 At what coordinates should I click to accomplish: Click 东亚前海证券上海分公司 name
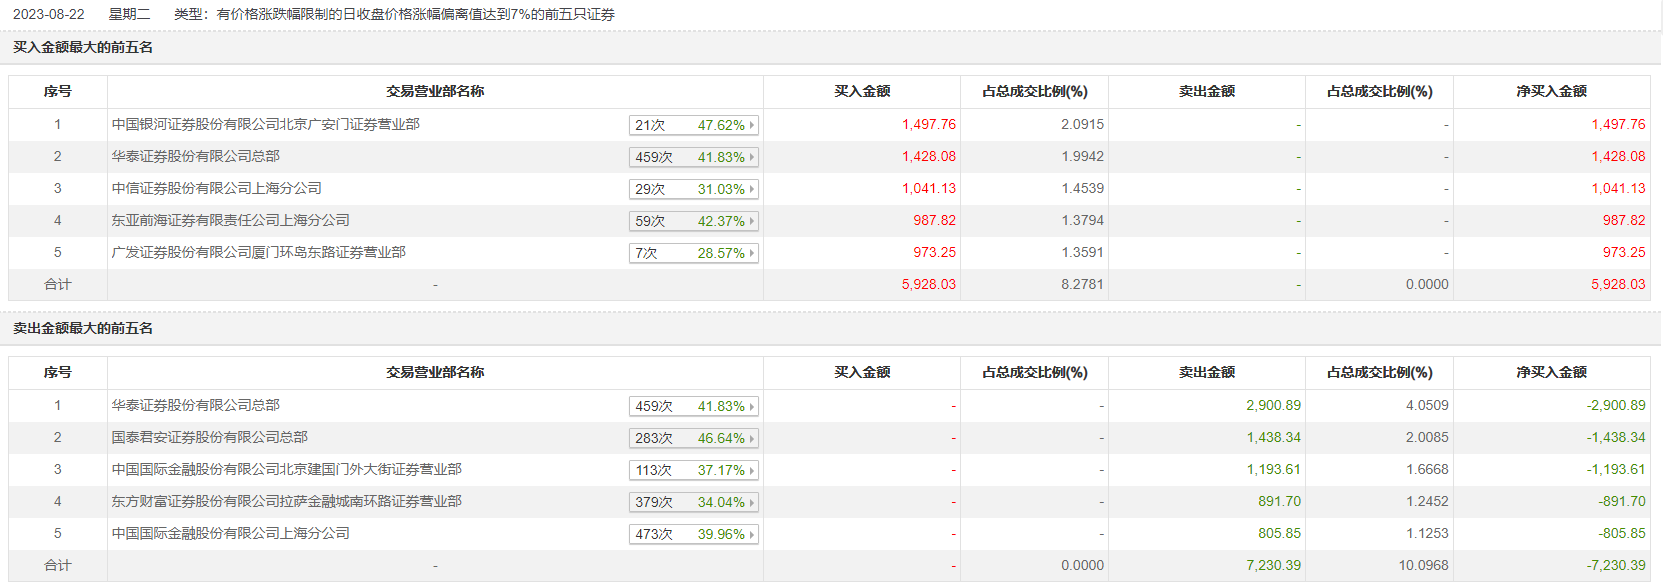(x=230, y=221)
